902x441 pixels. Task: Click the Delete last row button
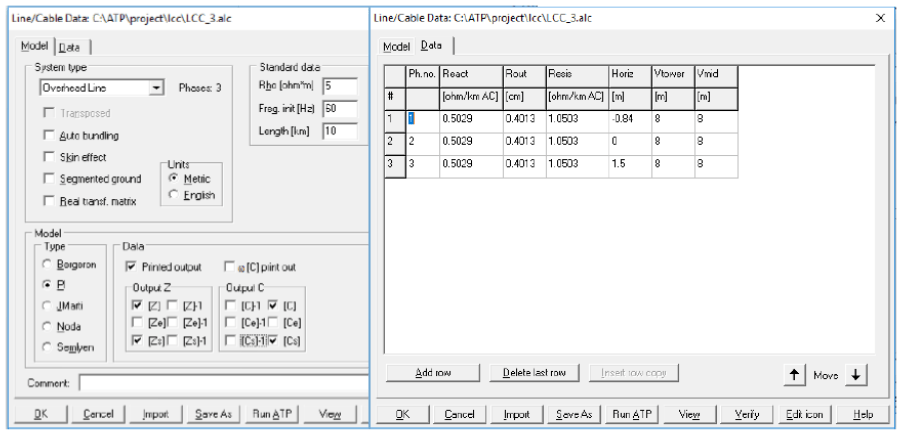534,373
